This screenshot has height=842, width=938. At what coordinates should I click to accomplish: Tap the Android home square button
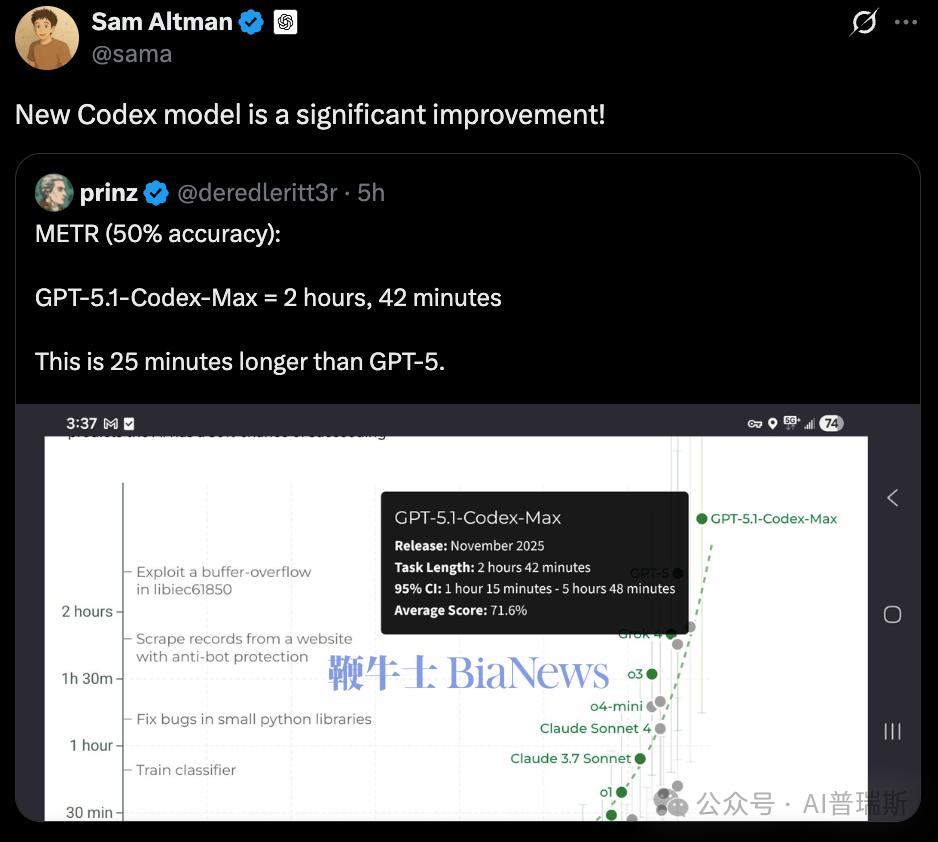(x=893, y=614)
